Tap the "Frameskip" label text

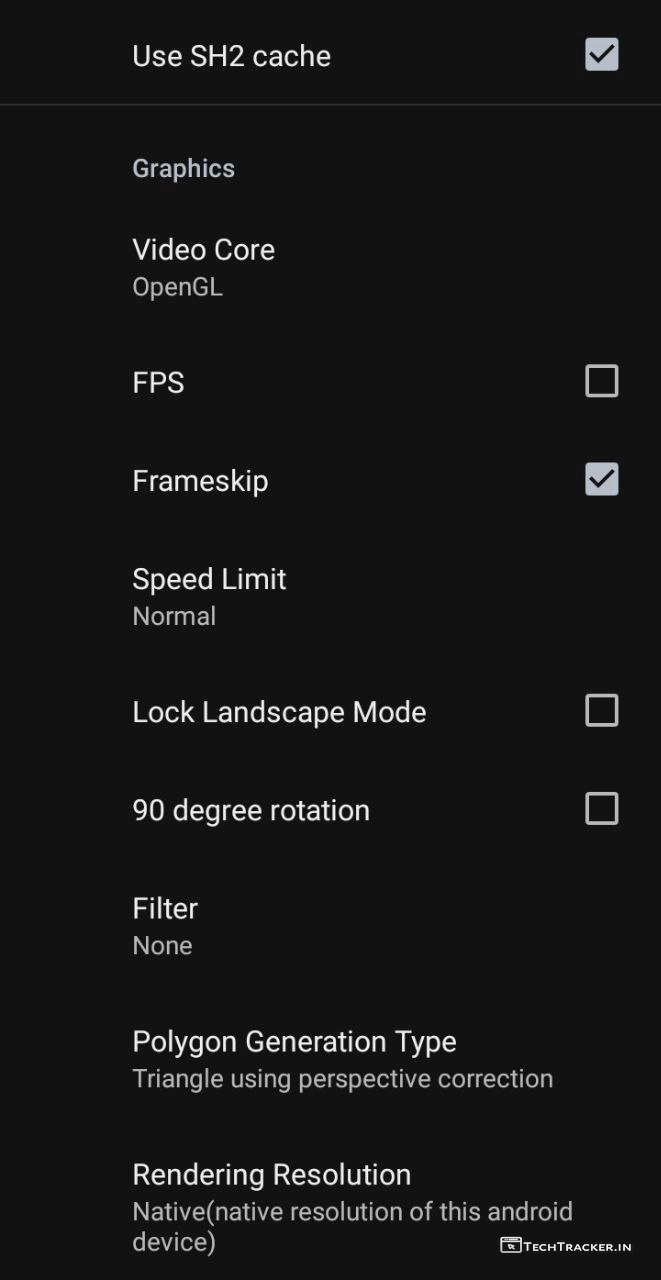[200, 481]
